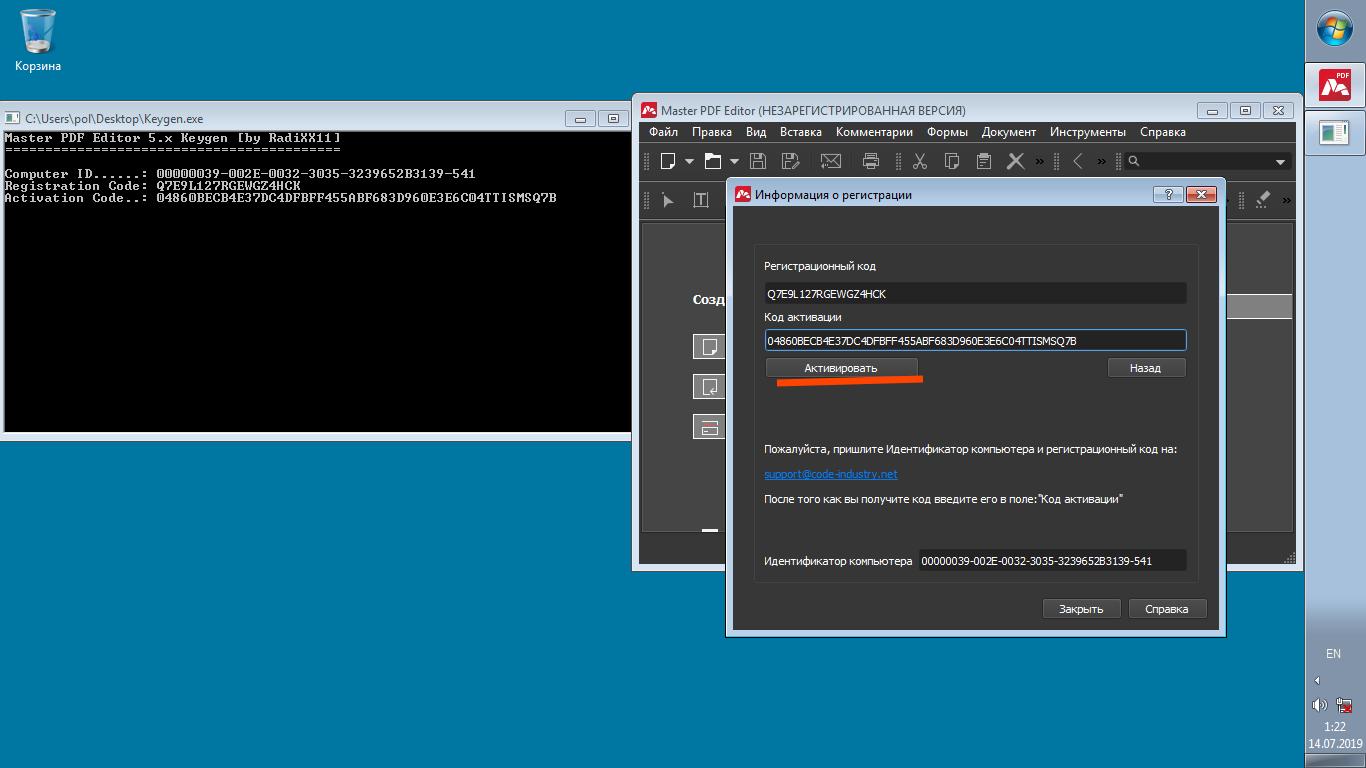The width and height of the screenshot is (1366, 768).
Task: Click Master PDF Editor taskbar icon
Action: (x=1335, y=84)
